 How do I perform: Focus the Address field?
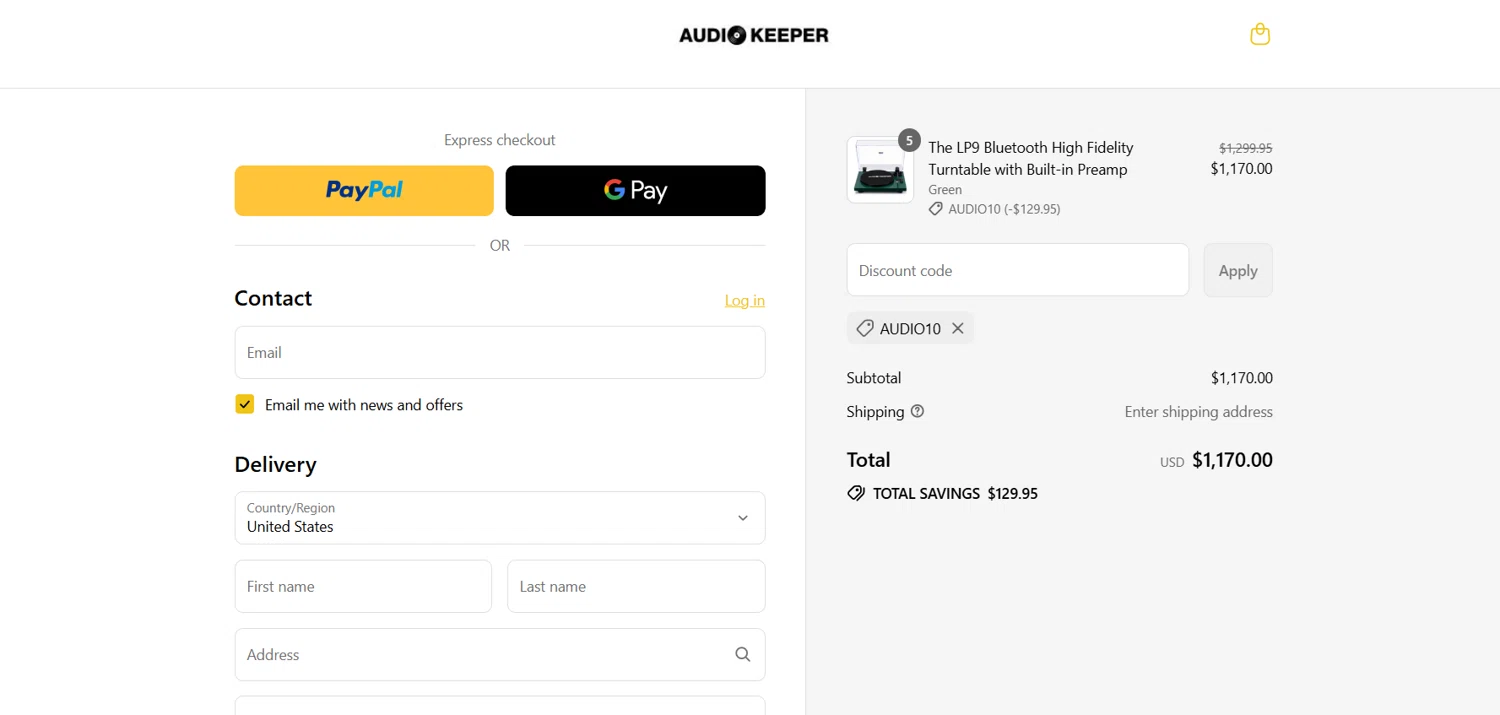click(500, 654)
